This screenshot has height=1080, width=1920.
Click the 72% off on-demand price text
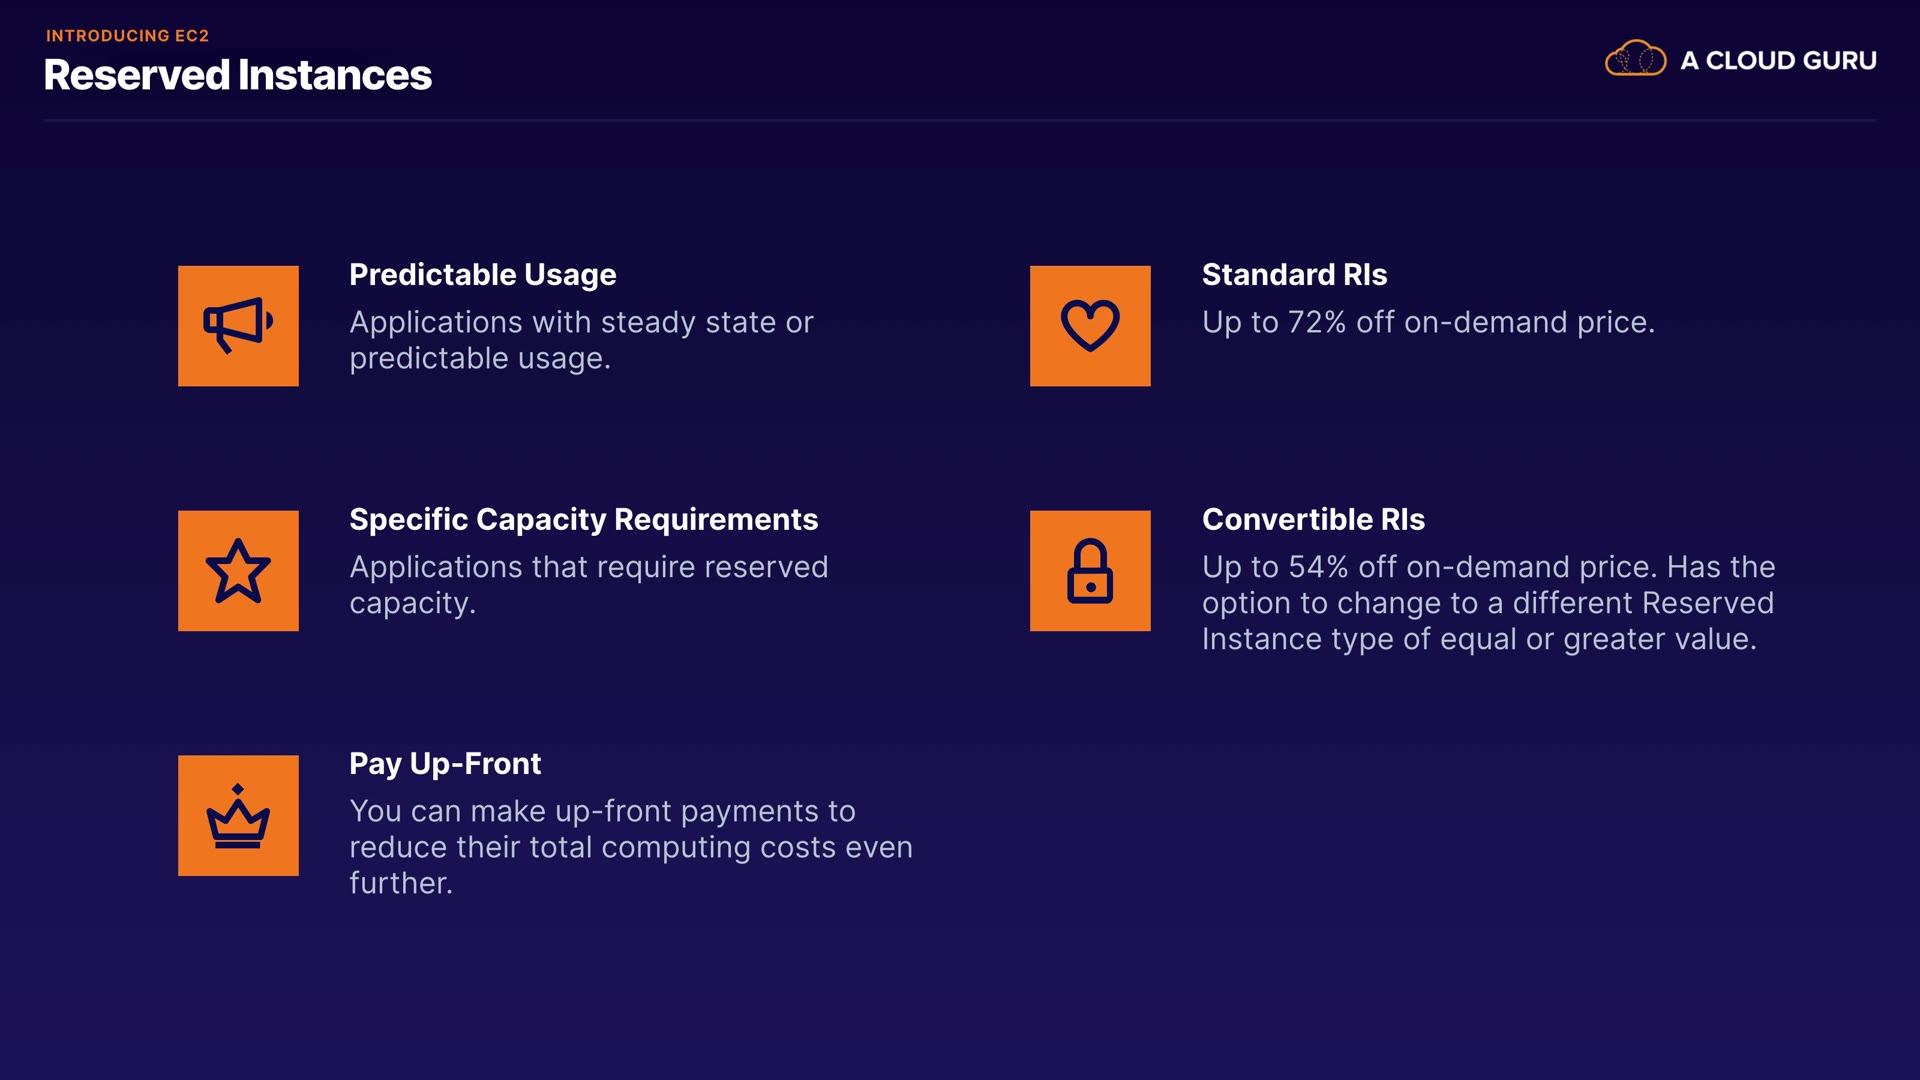coord(1428,322)
